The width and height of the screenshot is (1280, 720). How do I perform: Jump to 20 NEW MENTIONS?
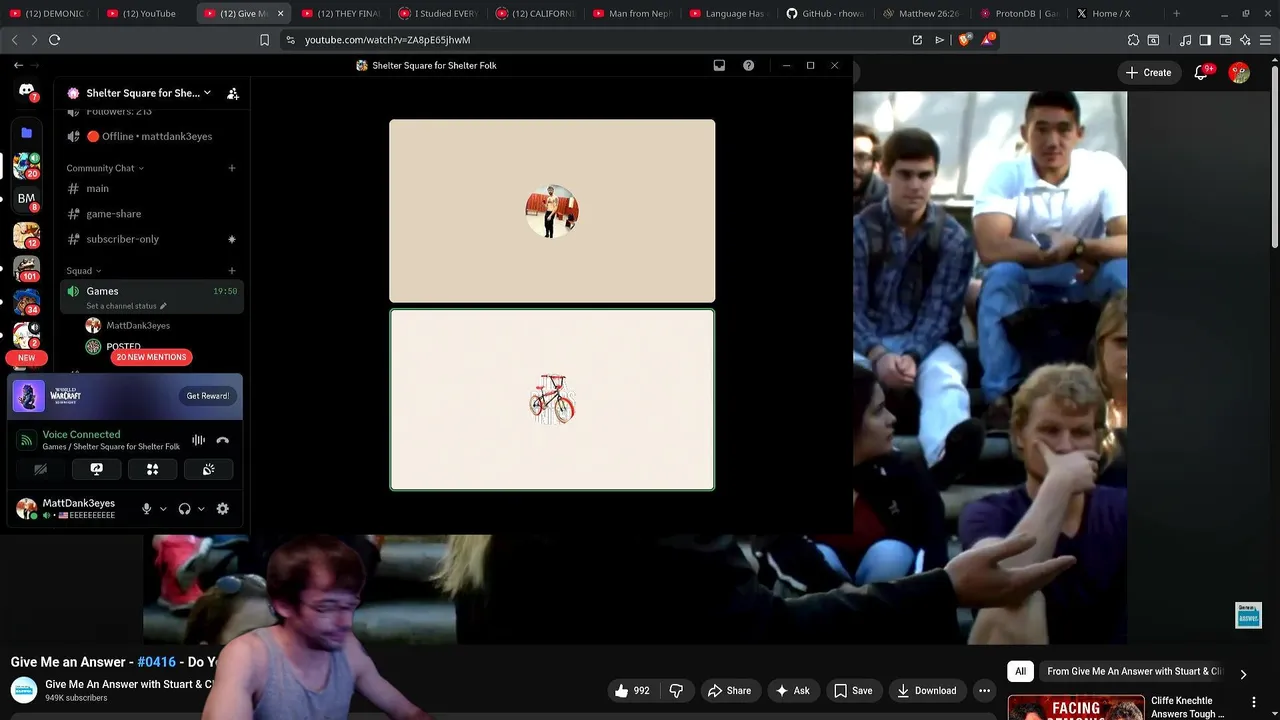tap(151, 357)
